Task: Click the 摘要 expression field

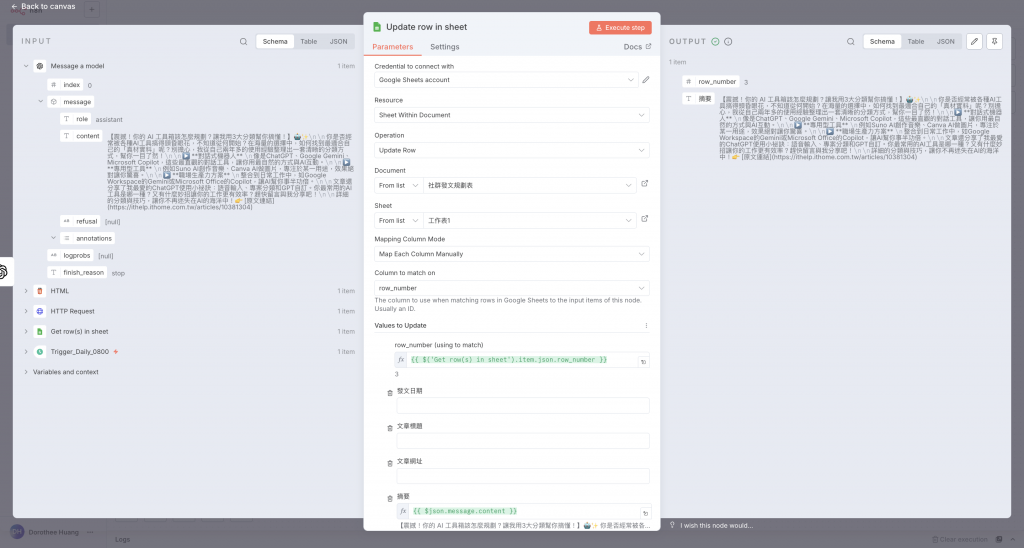Action: (524, 511)
